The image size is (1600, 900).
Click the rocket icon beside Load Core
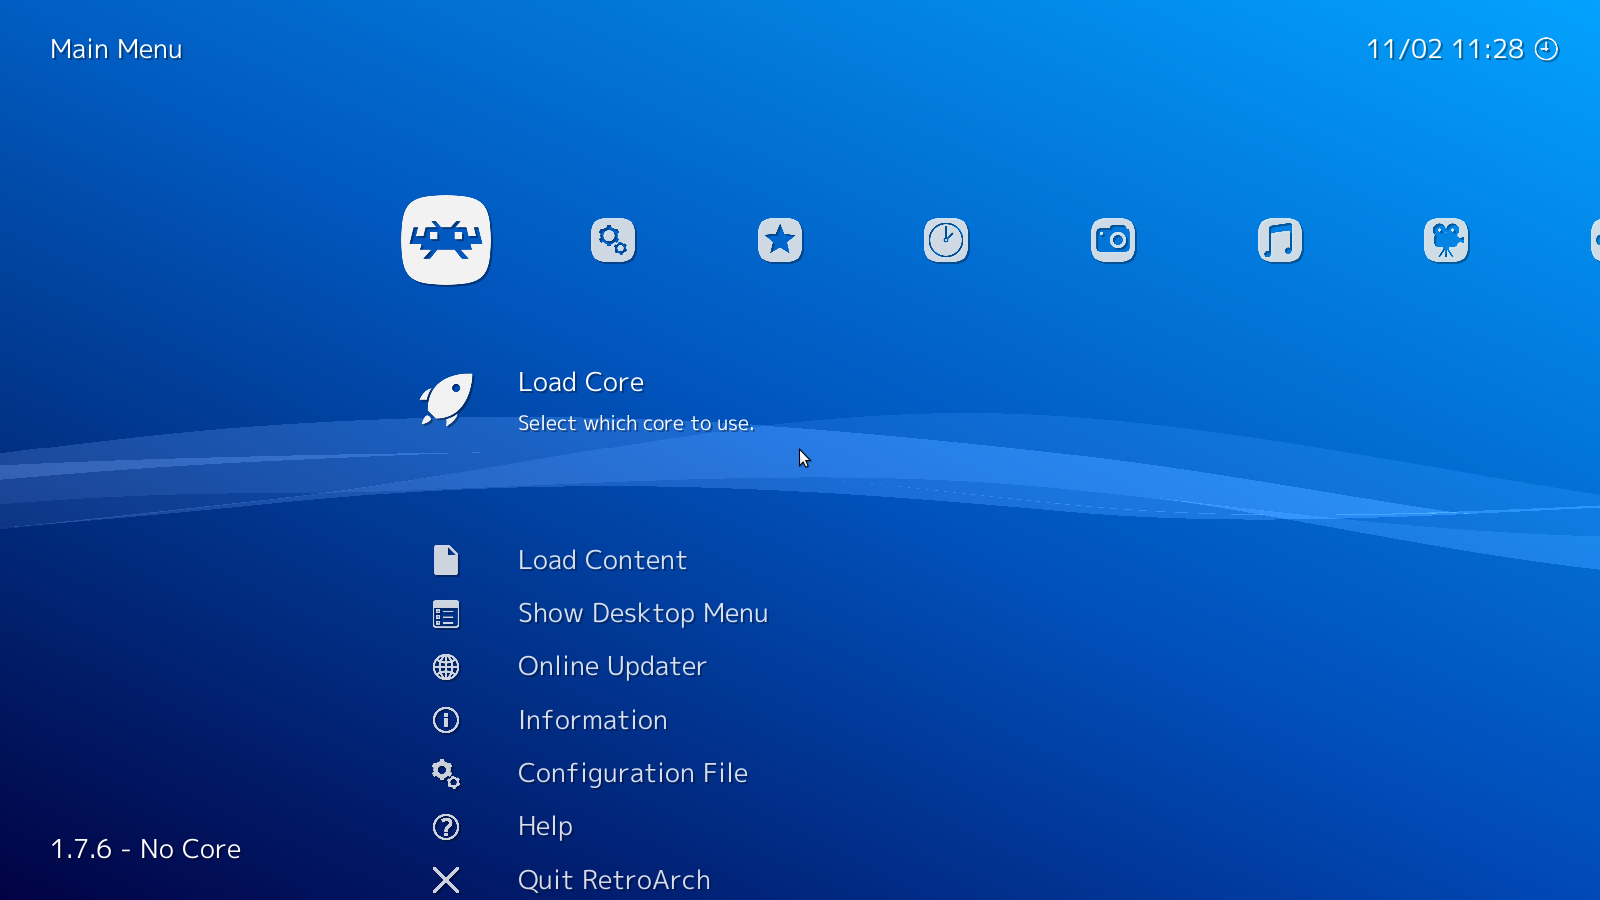pos(446,400)
